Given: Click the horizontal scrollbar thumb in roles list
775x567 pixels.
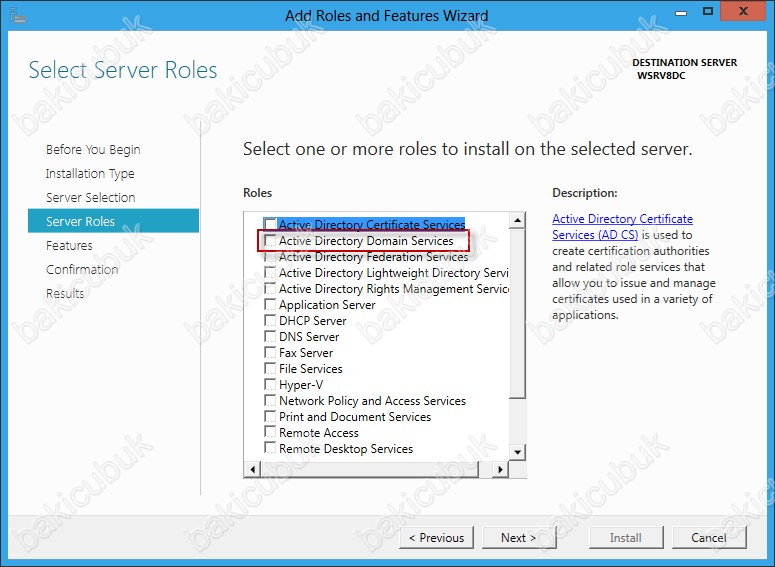Looking at the screenshot, I should (x=370, y=469).
